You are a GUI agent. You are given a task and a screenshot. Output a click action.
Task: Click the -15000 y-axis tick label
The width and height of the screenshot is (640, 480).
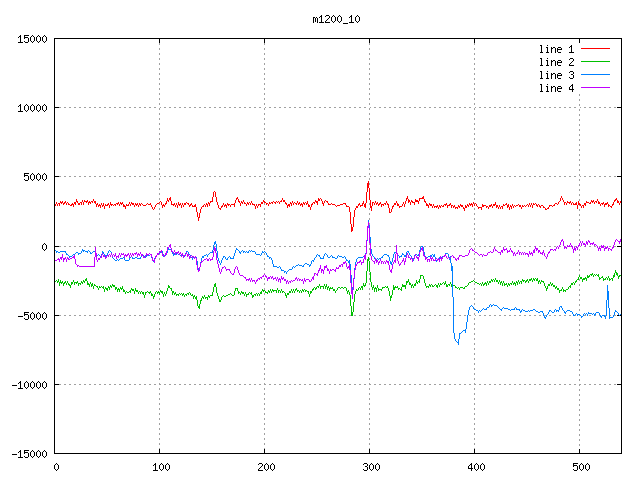click(28, 453)
